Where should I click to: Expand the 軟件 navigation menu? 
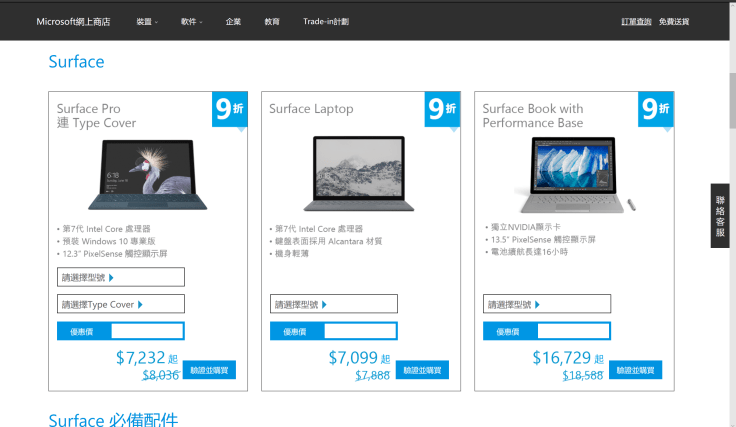coord(192,22)
